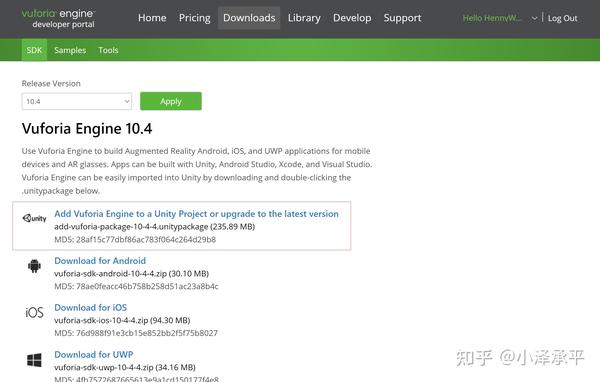
Task: Click the iOS platform icon
Action: point(34,313)
